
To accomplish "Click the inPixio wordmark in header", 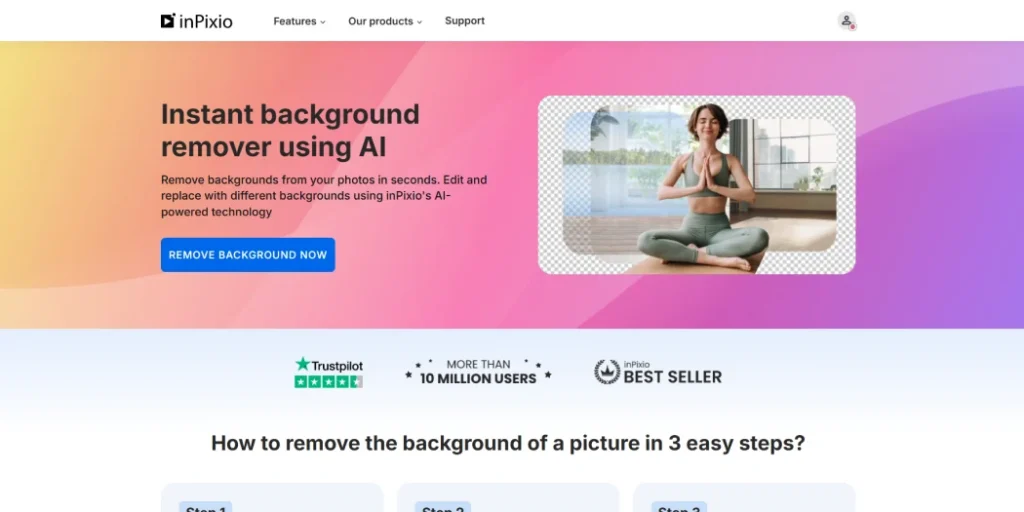I will tap(206, 22).
